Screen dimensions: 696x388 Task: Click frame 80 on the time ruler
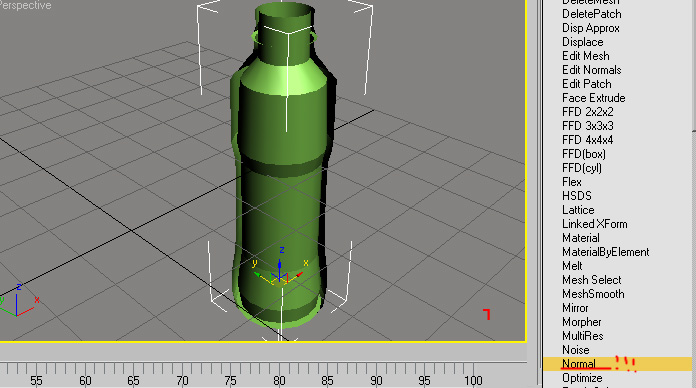[279, 380]
